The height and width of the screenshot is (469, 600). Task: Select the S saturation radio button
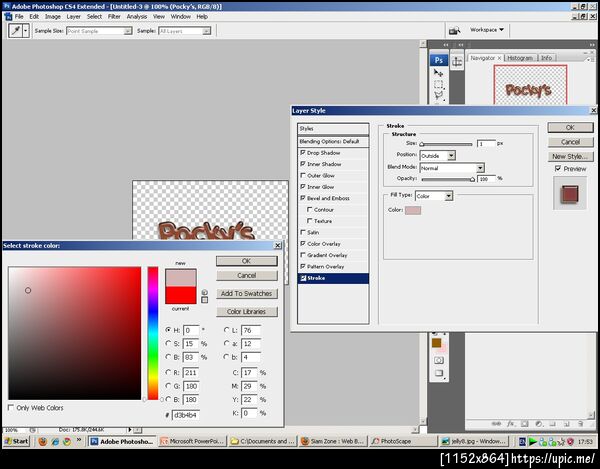click(168, 343)
